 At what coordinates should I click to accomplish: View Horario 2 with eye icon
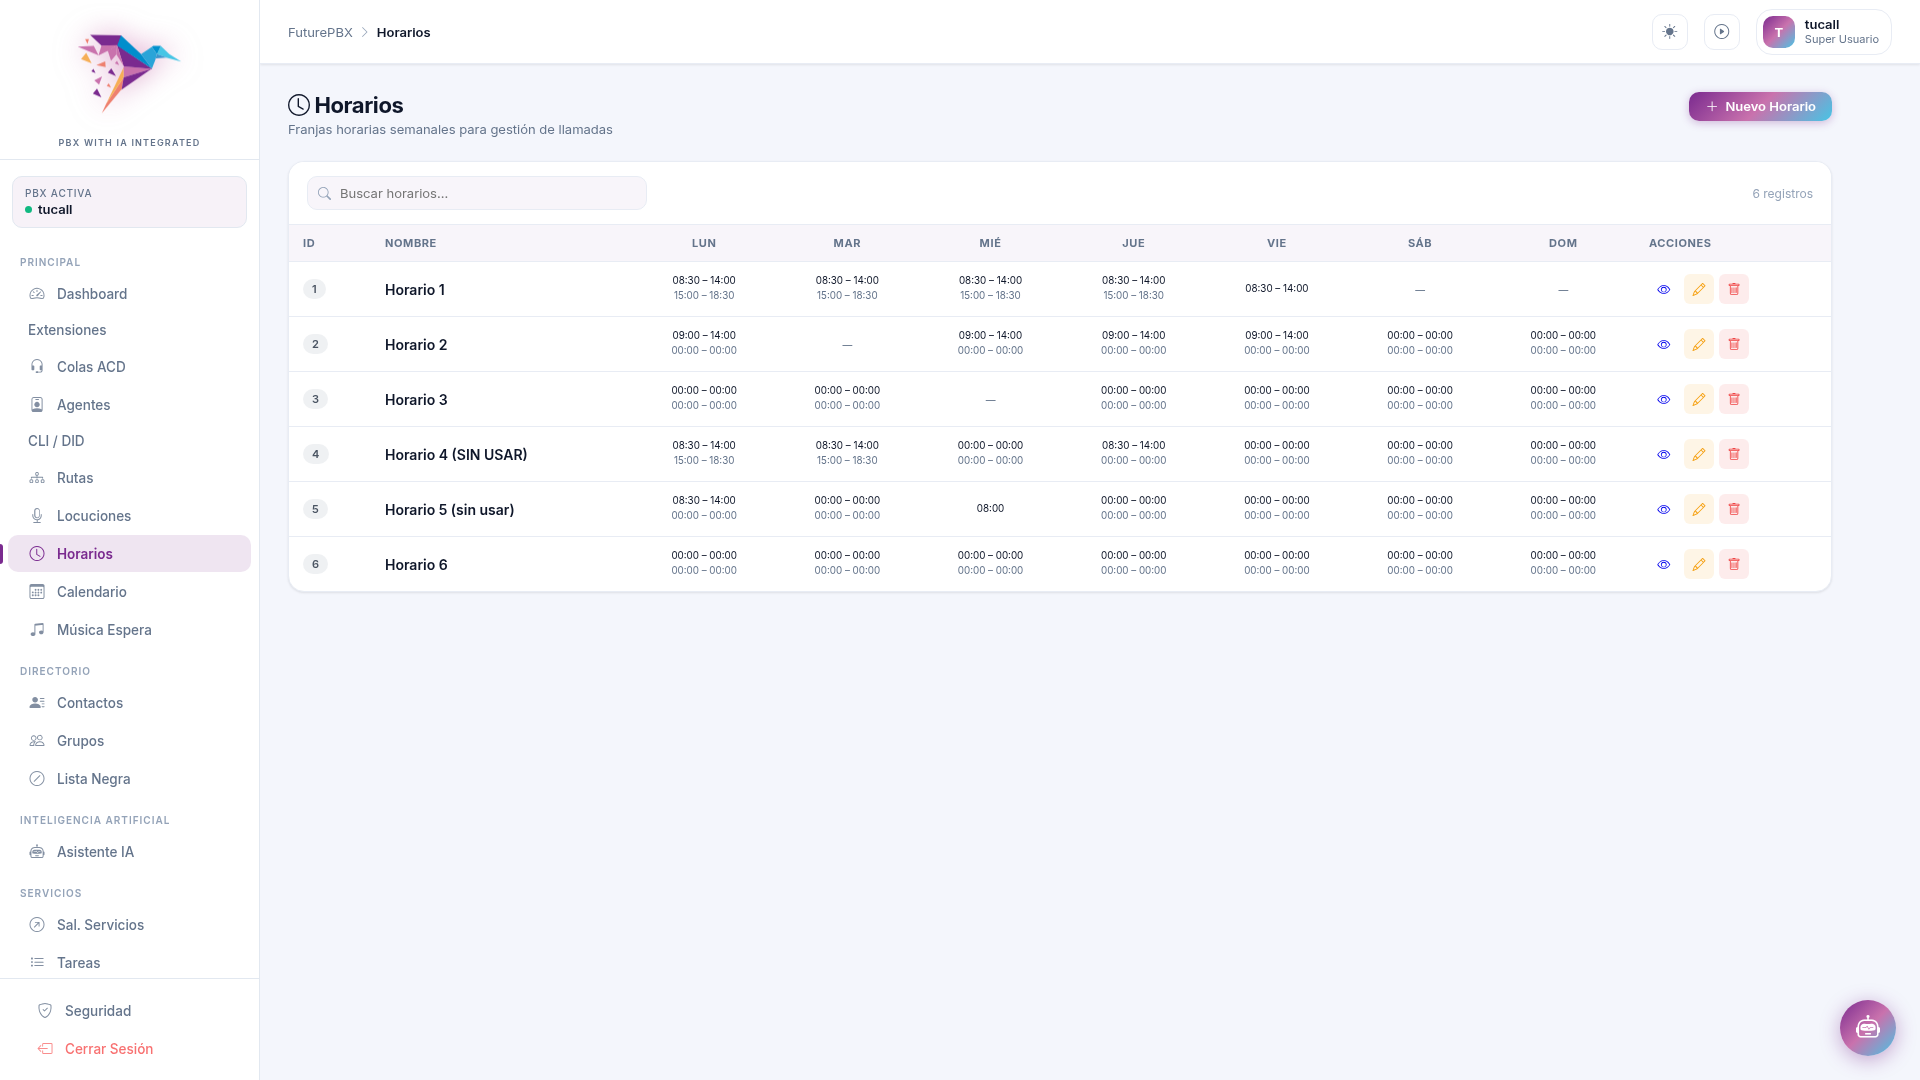1663,344
